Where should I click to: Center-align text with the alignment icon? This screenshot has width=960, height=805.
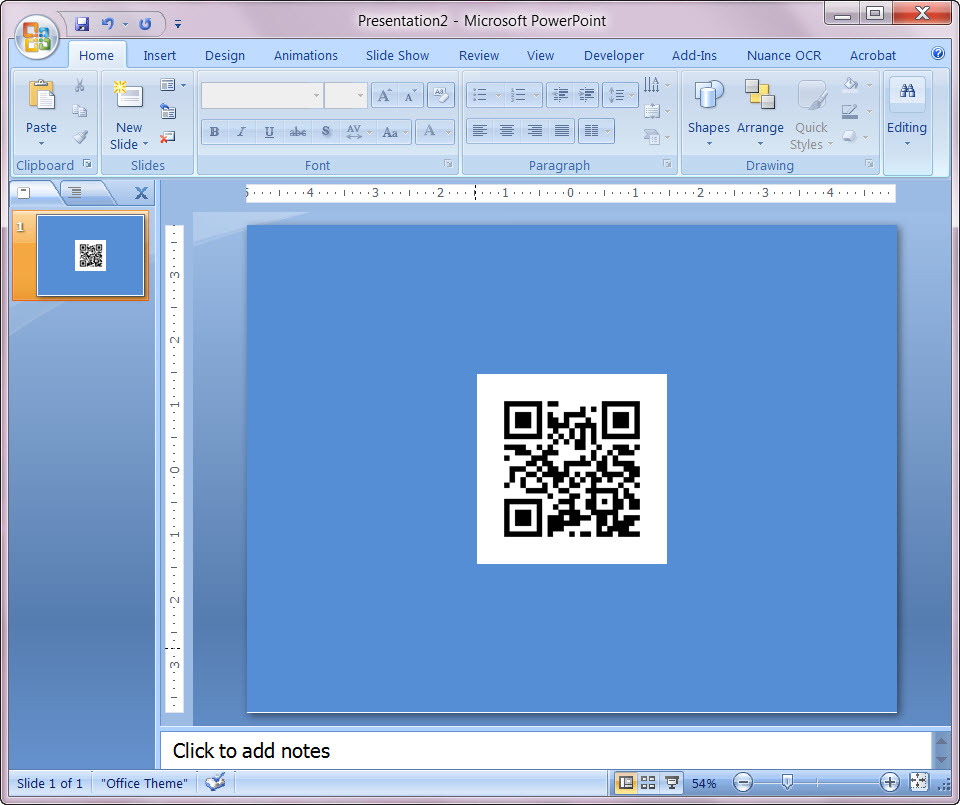click(x=507, y=131)
